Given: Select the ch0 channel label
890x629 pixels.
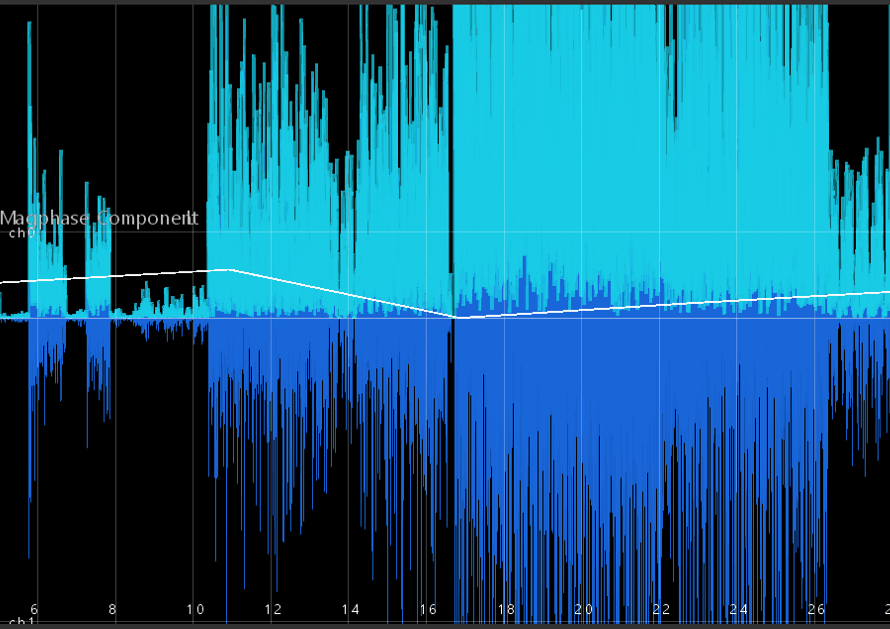Looking at the screenshot, I should [22, 233].
